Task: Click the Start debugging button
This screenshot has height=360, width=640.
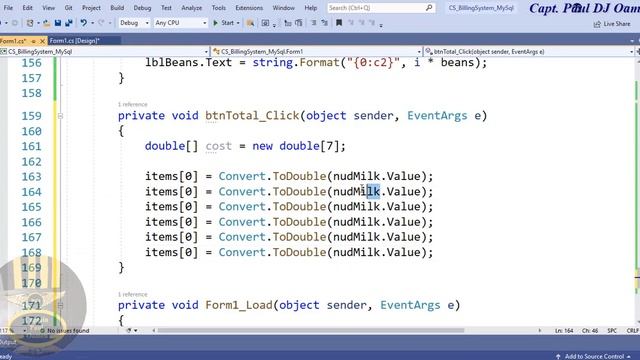Action: pos(224,23)
